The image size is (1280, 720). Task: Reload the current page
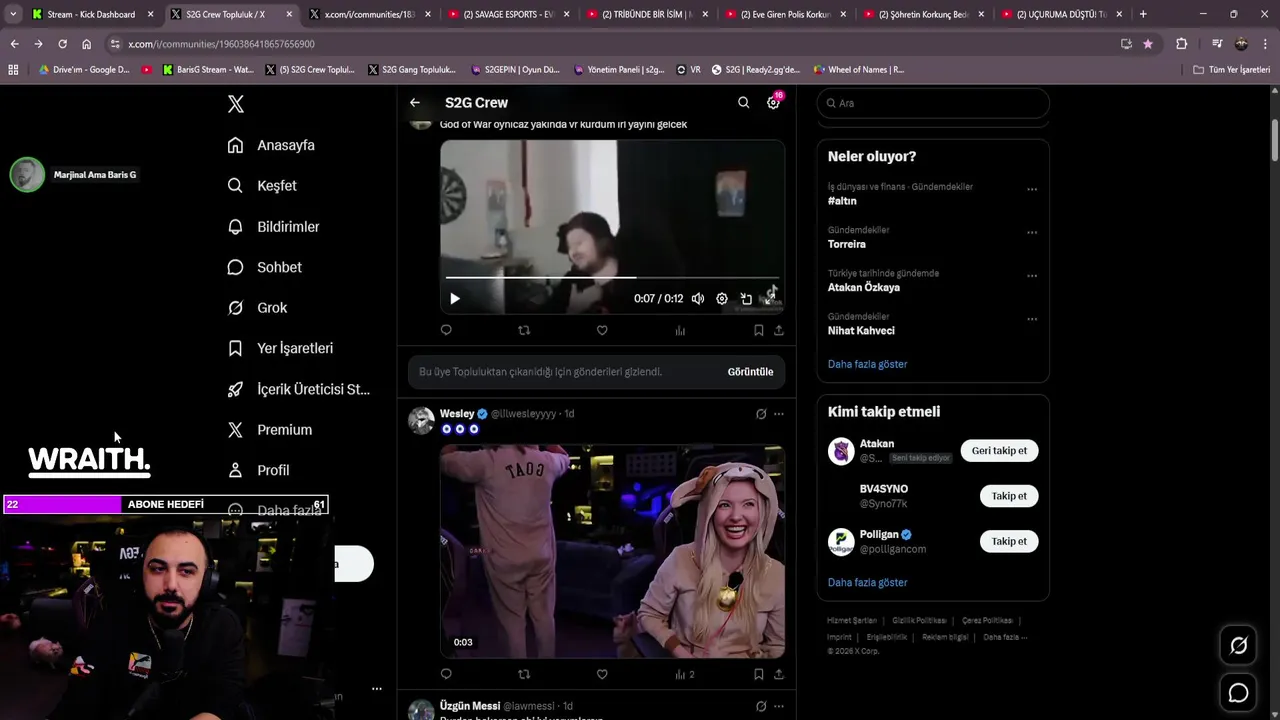tap(62, 44)
